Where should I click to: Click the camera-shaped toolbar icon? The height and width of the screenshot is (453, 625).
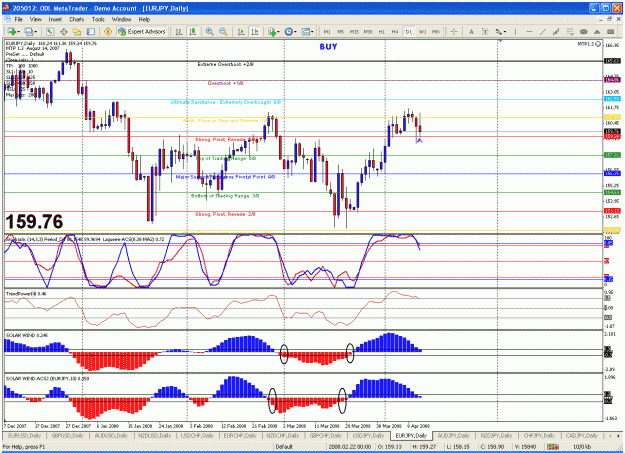611,32
